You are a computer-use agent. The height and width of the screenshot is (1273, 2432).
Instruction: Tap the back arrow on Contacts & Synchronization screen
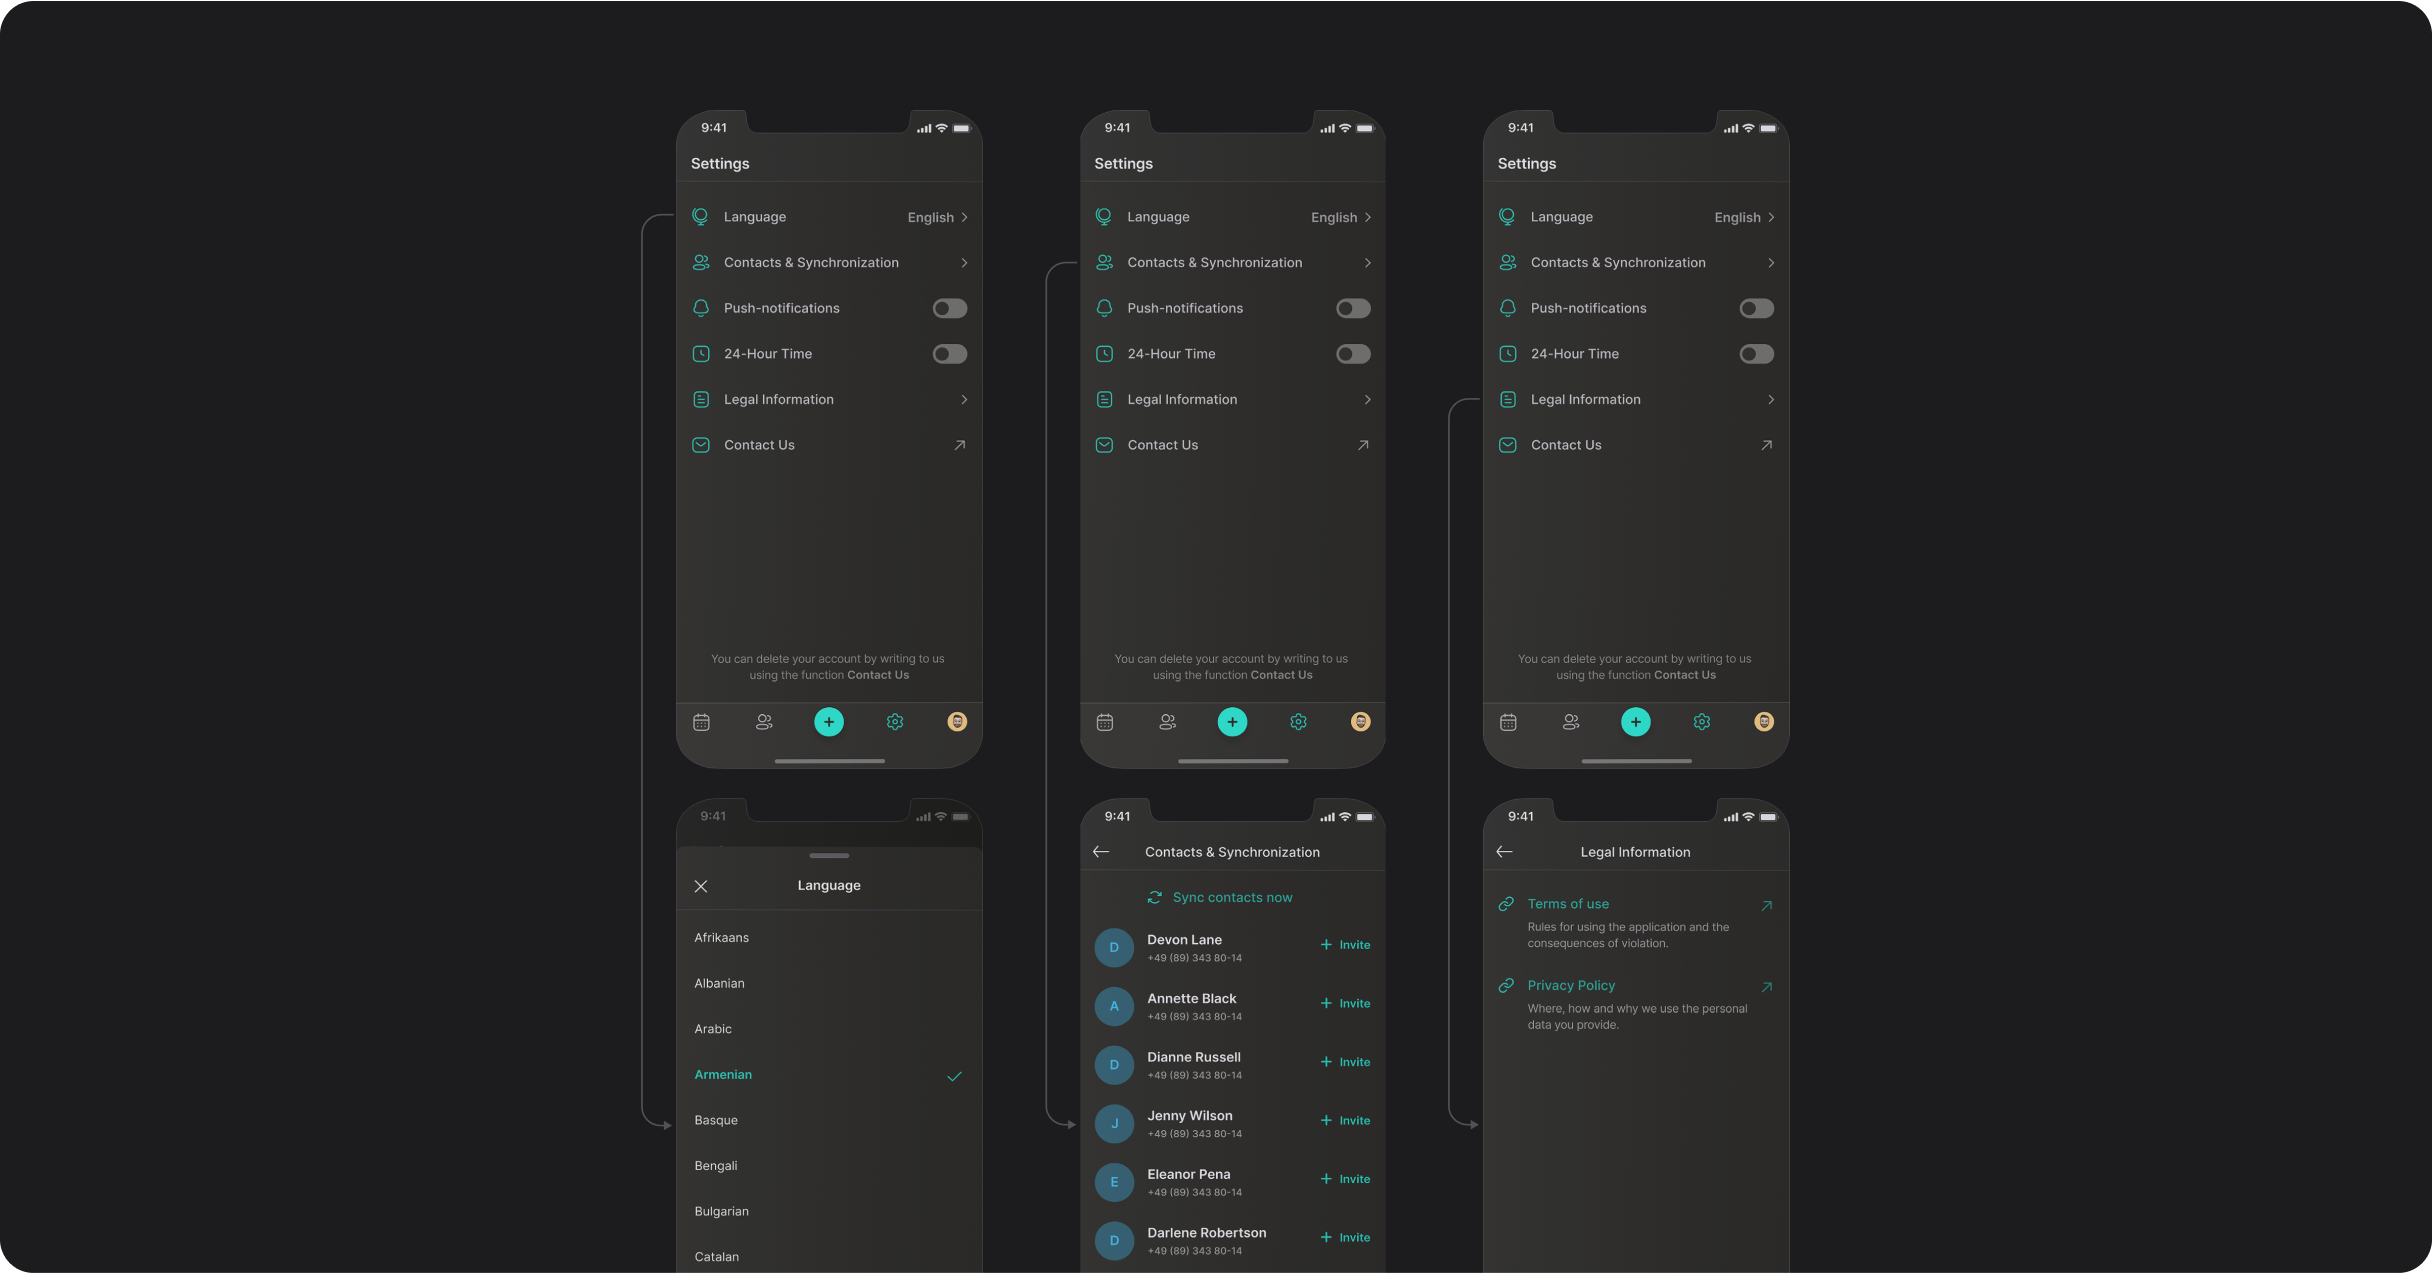point(1101,851)
